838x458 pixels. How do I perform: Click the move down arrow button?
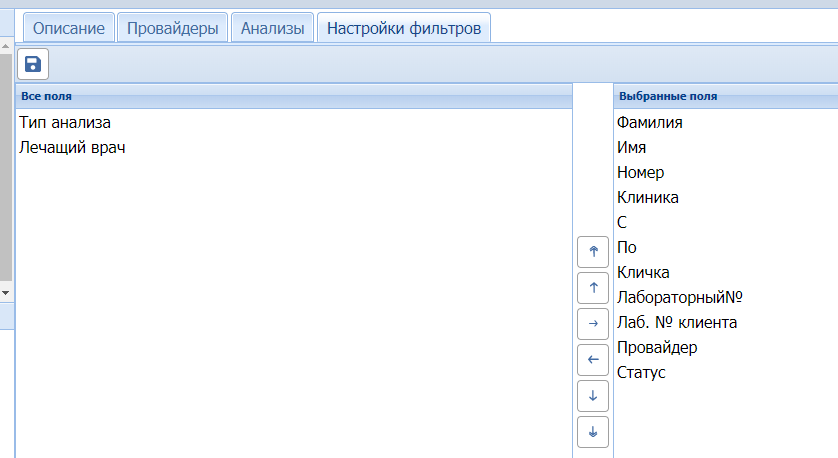tap(593, 396)
